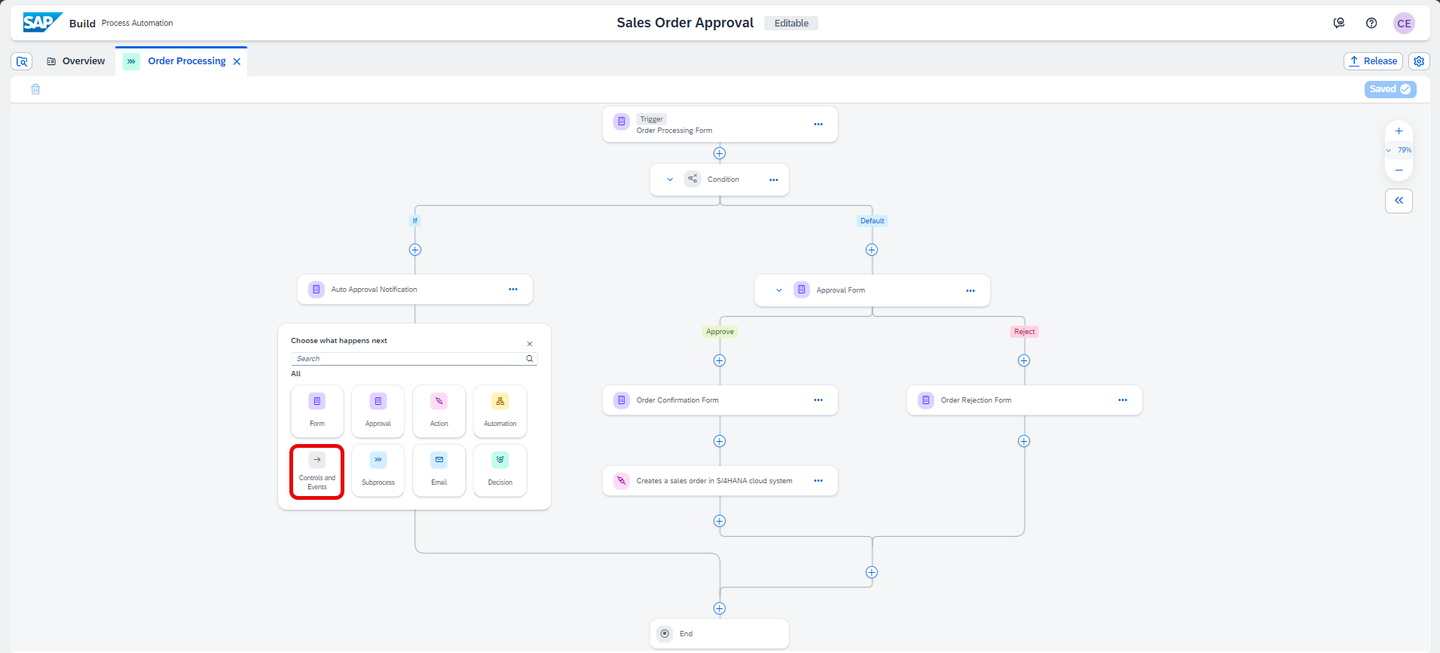Click the Sales Order Approval title

pos(685,22)
